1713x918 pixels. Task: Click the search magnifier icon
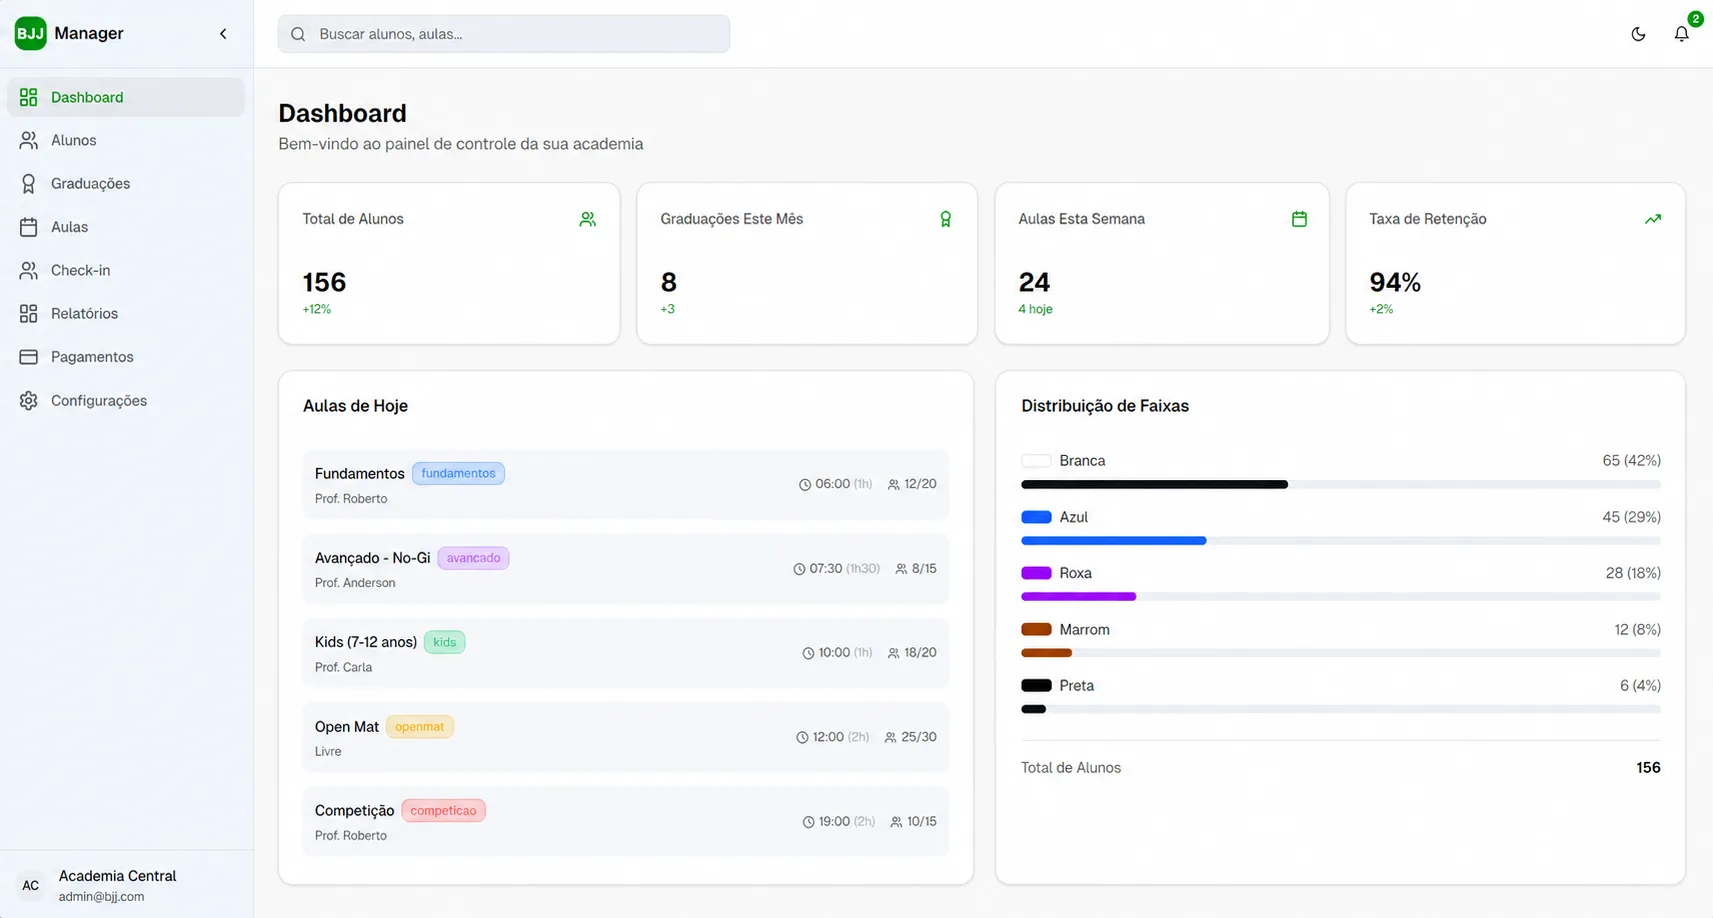point(298,34)
